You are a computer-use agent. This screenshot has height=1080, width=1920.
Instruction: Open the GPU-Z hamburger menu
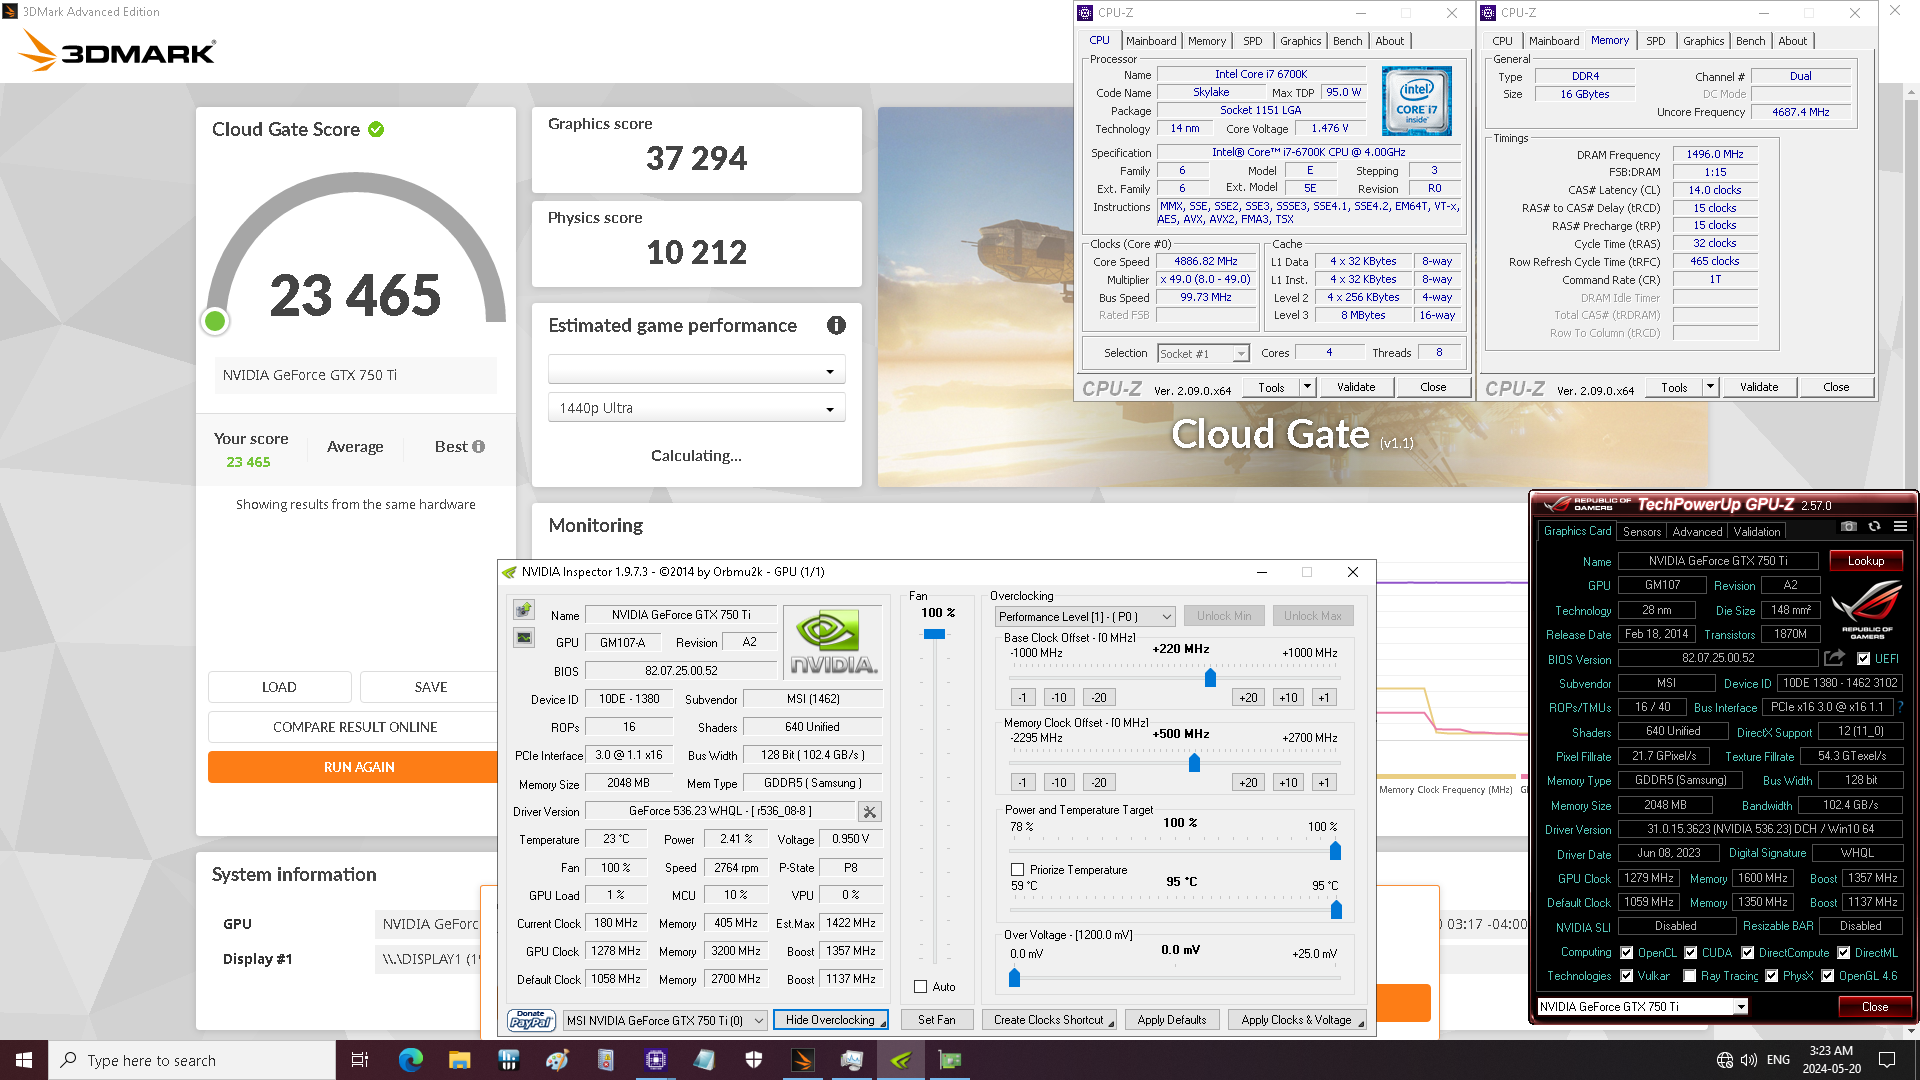(x=1900, y=526)
